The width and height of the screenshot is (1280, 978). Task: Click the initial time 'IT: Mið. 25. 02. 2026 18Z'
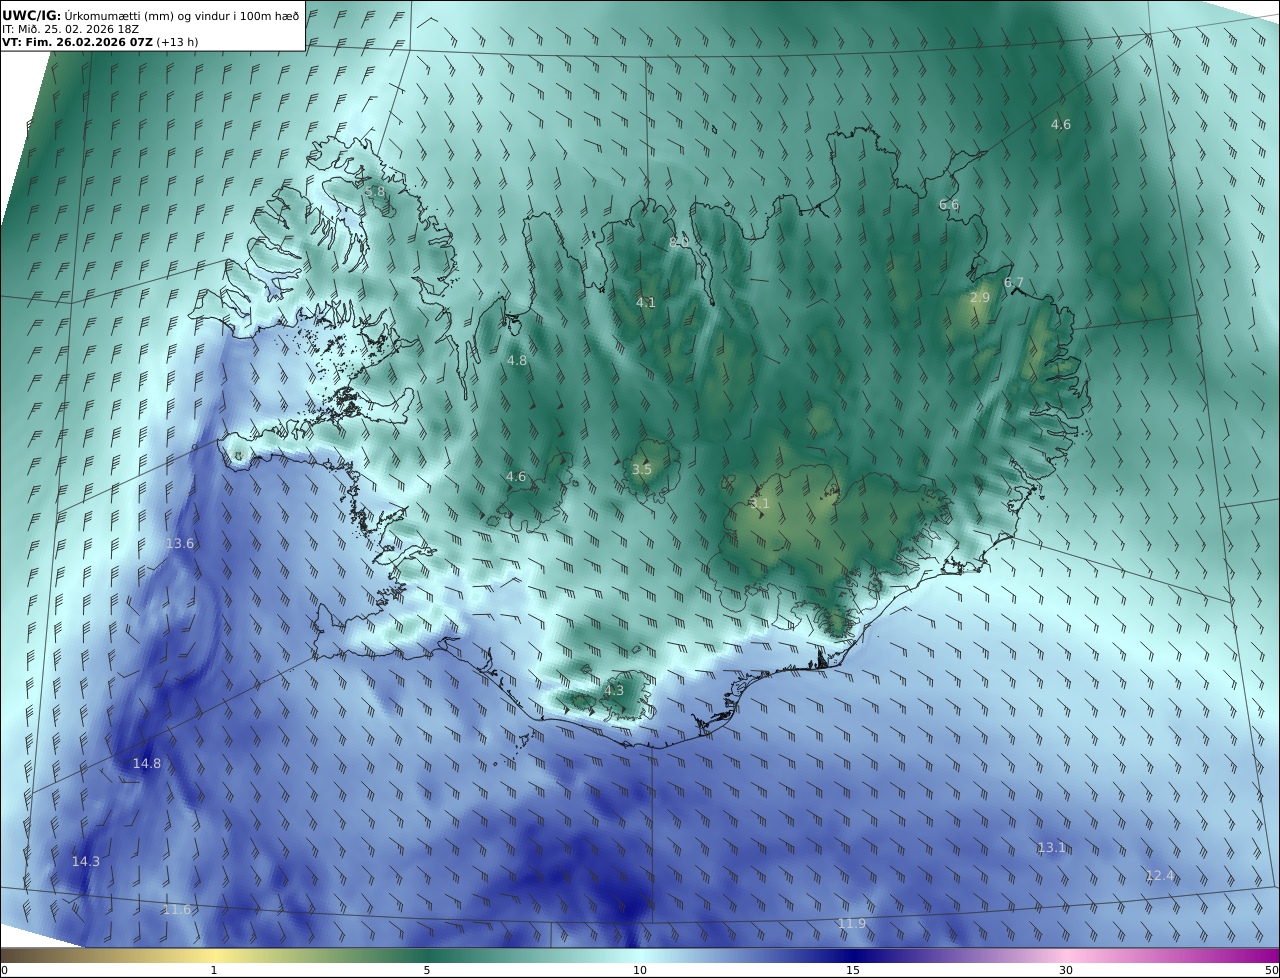(x=70, y=29)
